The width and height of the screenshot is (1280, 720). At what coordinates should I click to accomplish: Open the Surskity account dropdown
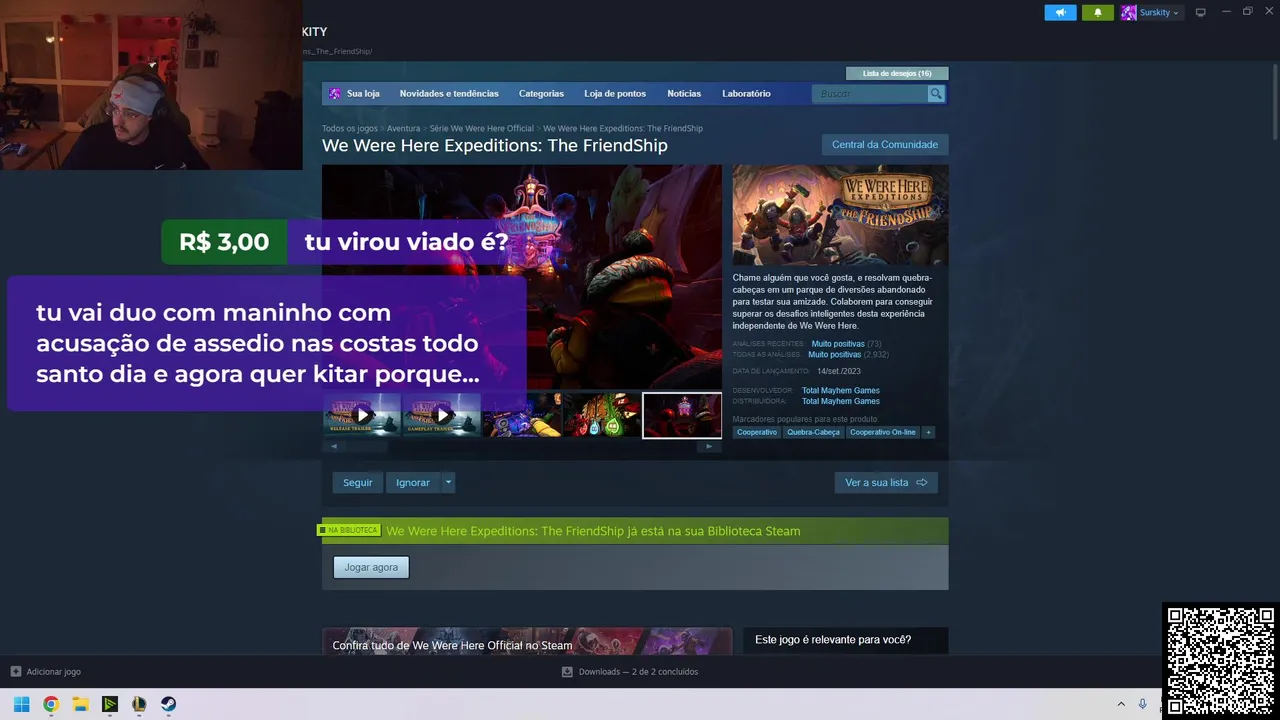click(1159, 12)
